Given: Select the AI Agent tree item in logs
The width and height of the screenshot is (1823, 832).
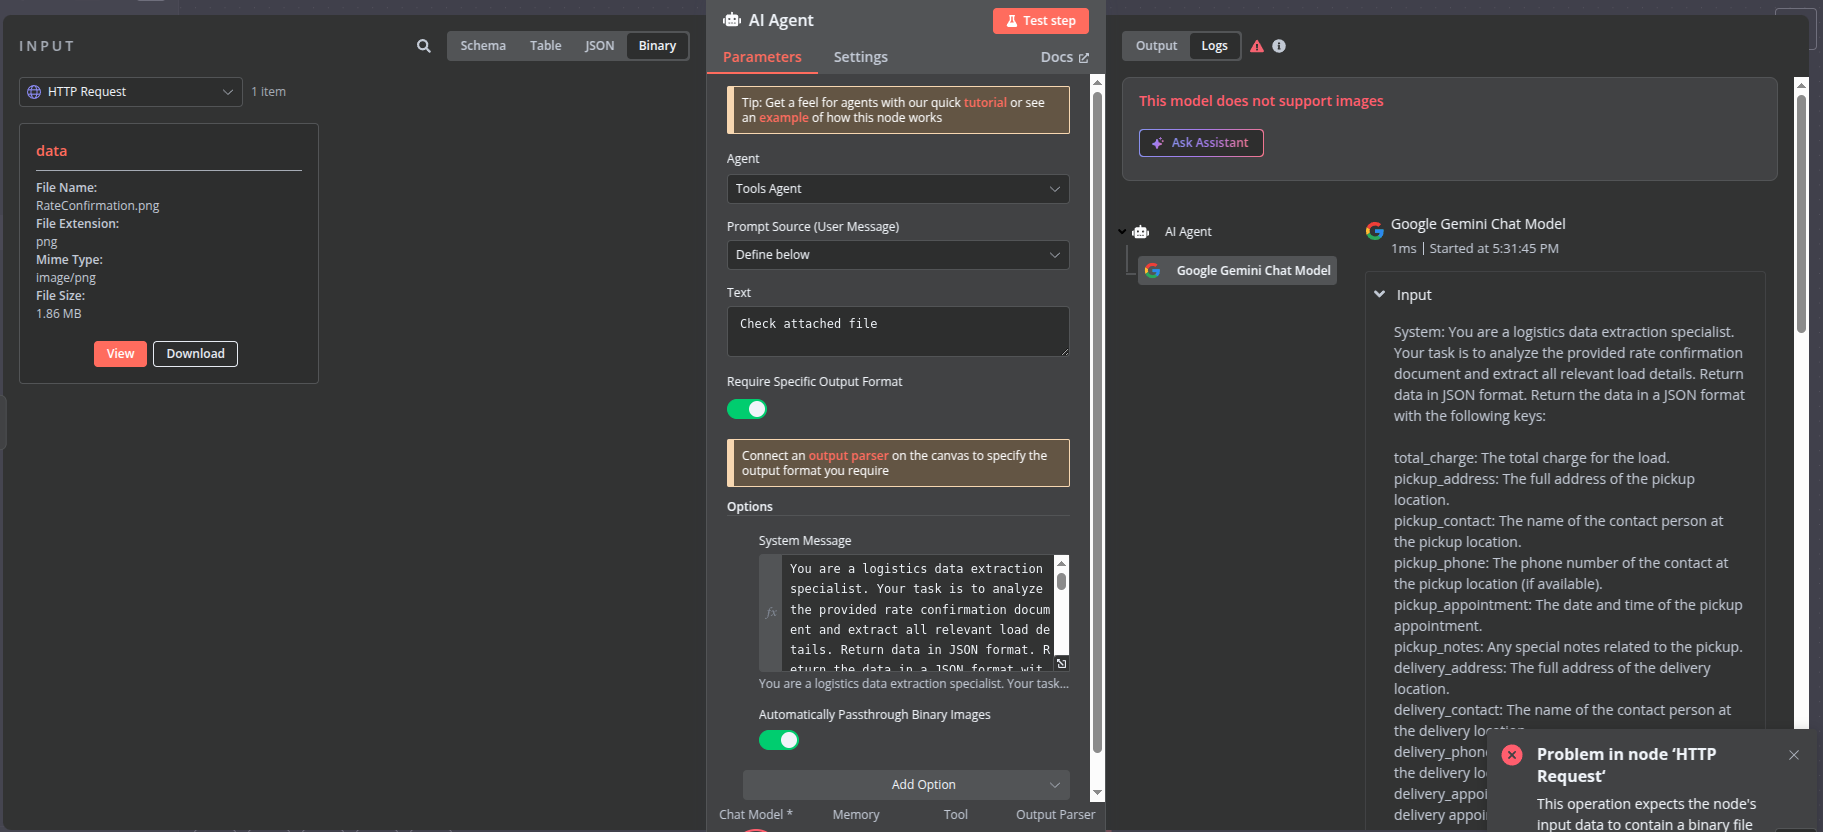Looking at the screenshot, I should point(1188,232).
